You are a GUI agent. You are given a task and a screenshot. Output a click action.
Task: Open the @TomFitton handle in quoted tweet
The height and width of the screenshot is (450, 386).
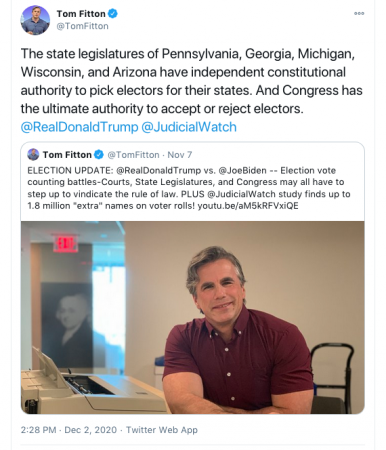[133, 155]
